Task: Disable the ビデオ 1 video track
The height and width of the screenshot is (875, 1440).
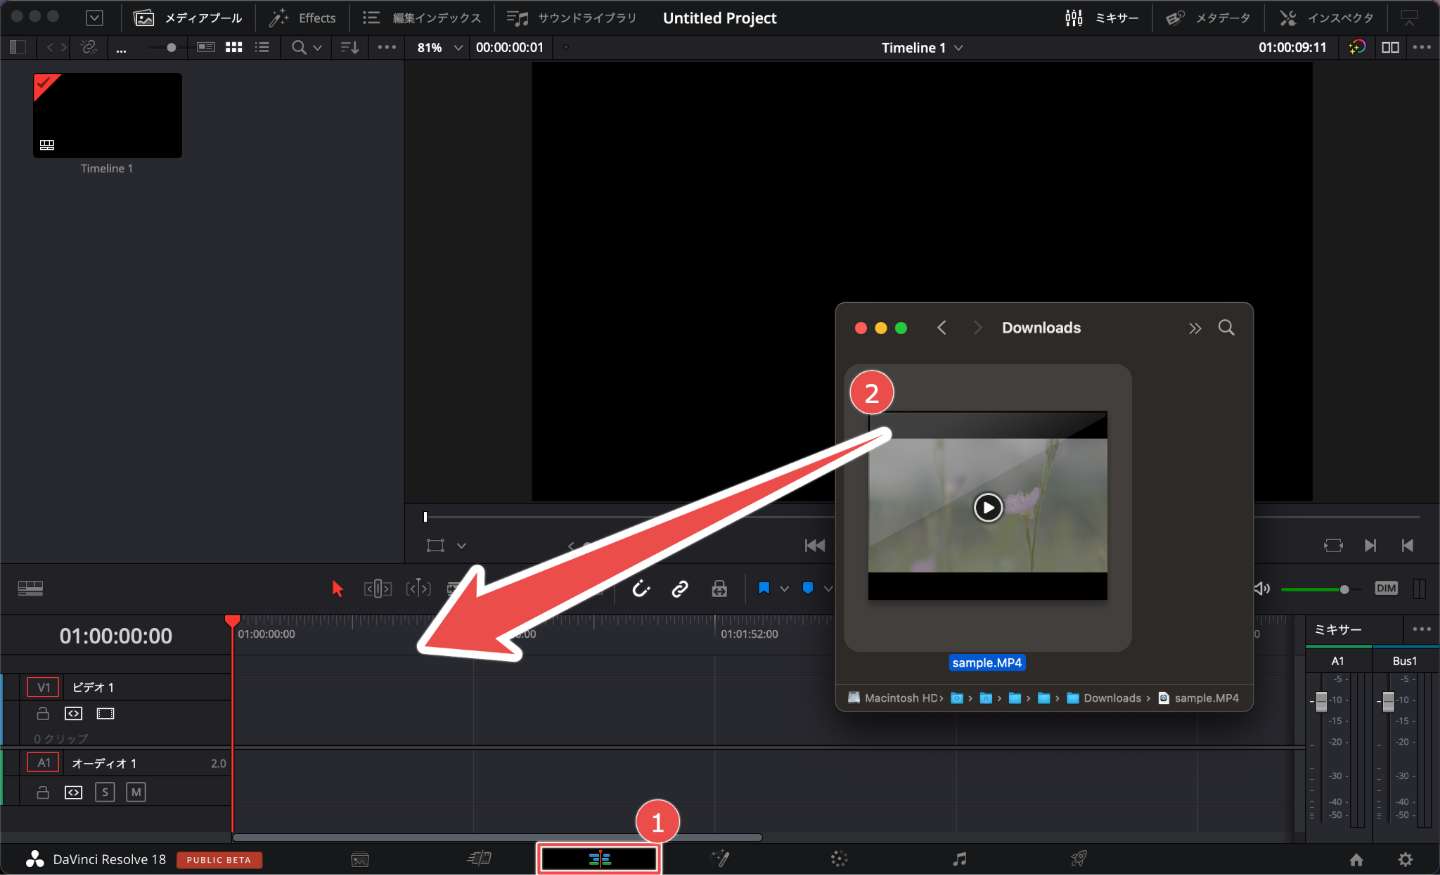Action: 106,714
